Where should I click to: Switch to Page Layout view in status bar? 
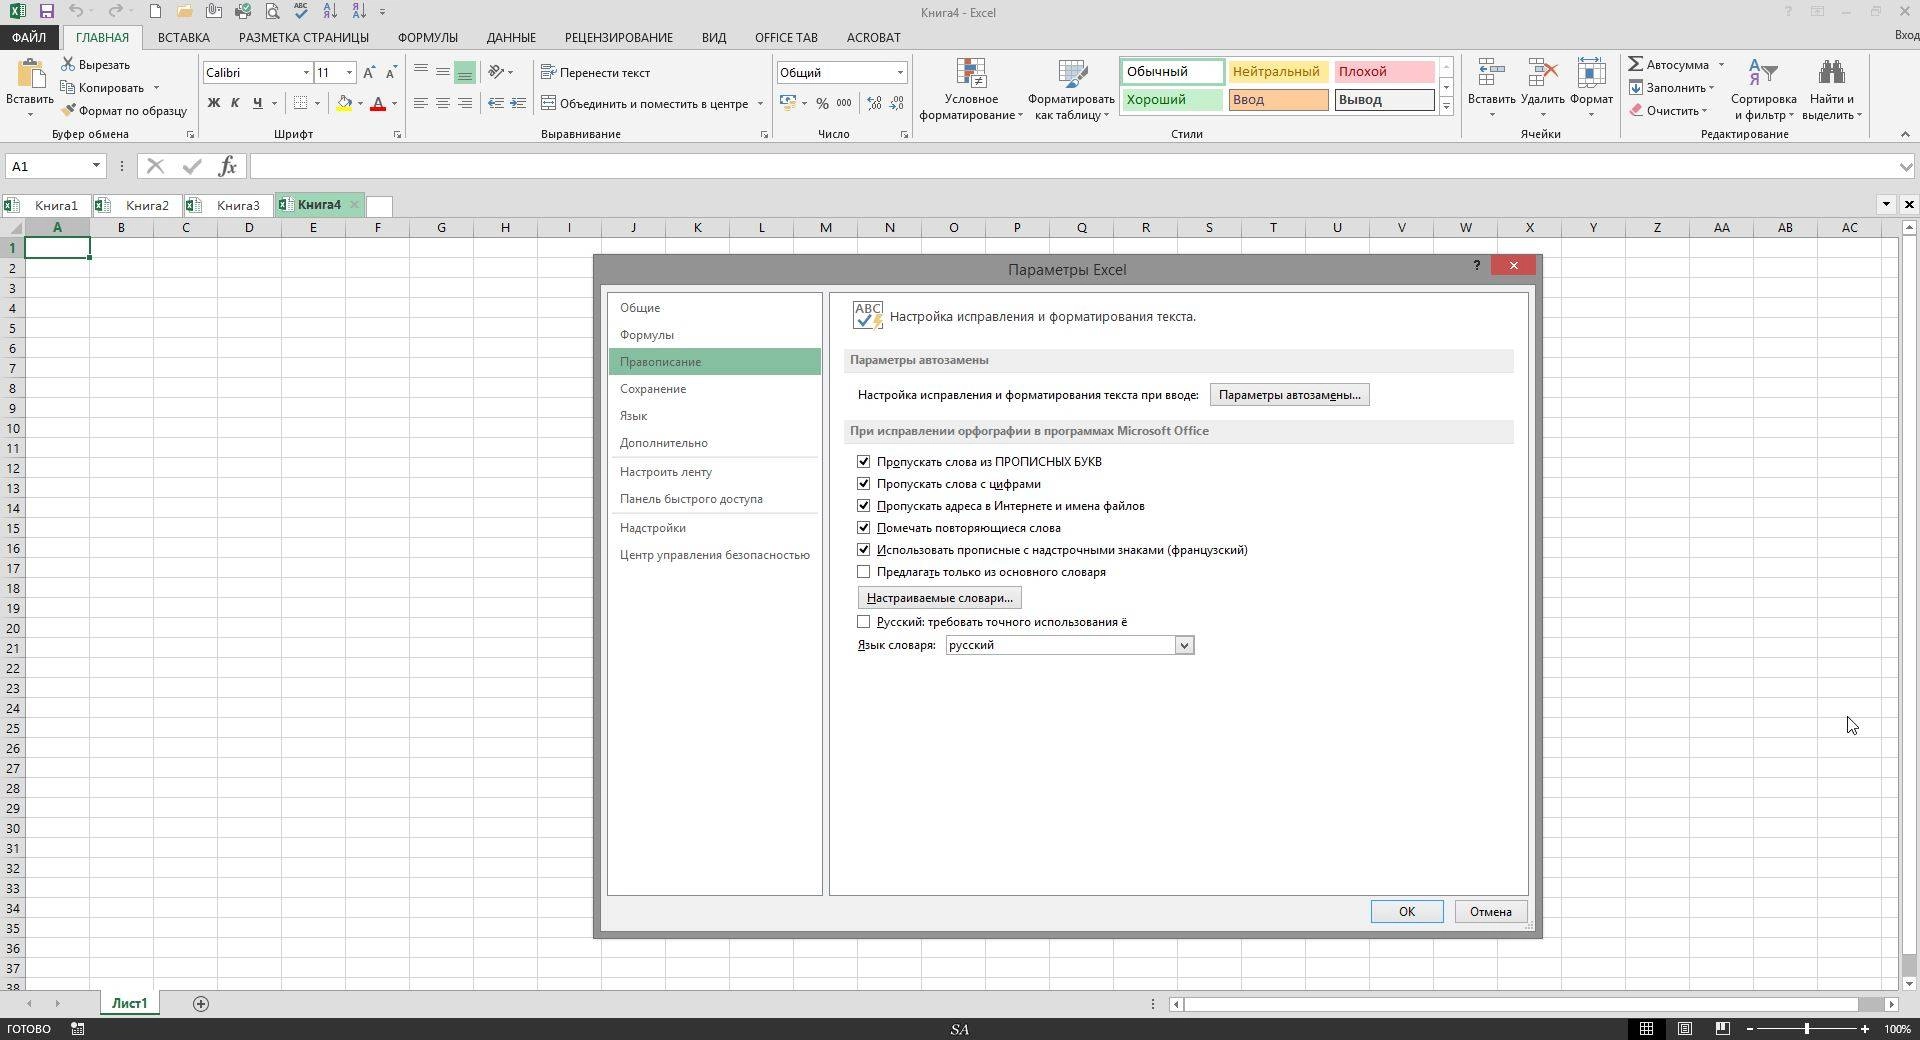coord(1685,1028)
